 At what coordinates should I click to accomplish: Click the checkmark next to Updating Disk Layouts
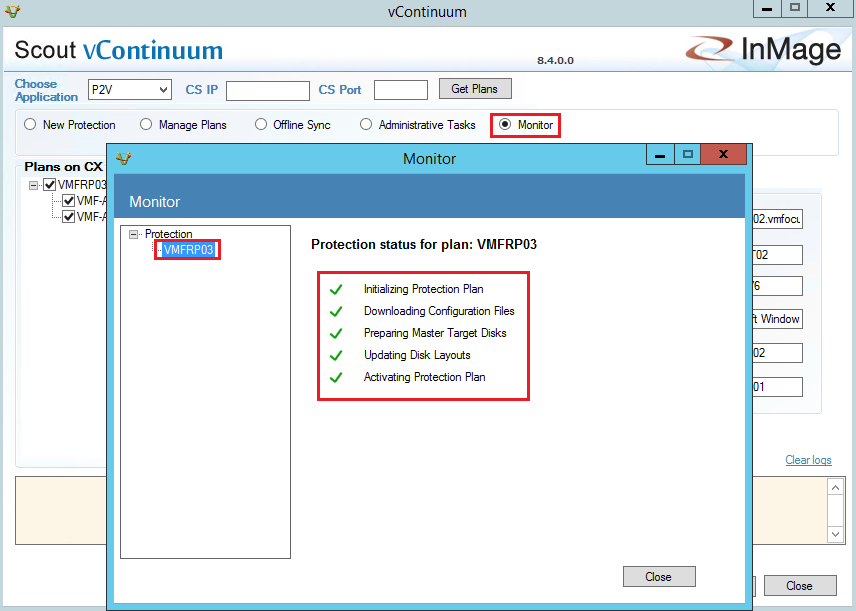tap(336, 355)
